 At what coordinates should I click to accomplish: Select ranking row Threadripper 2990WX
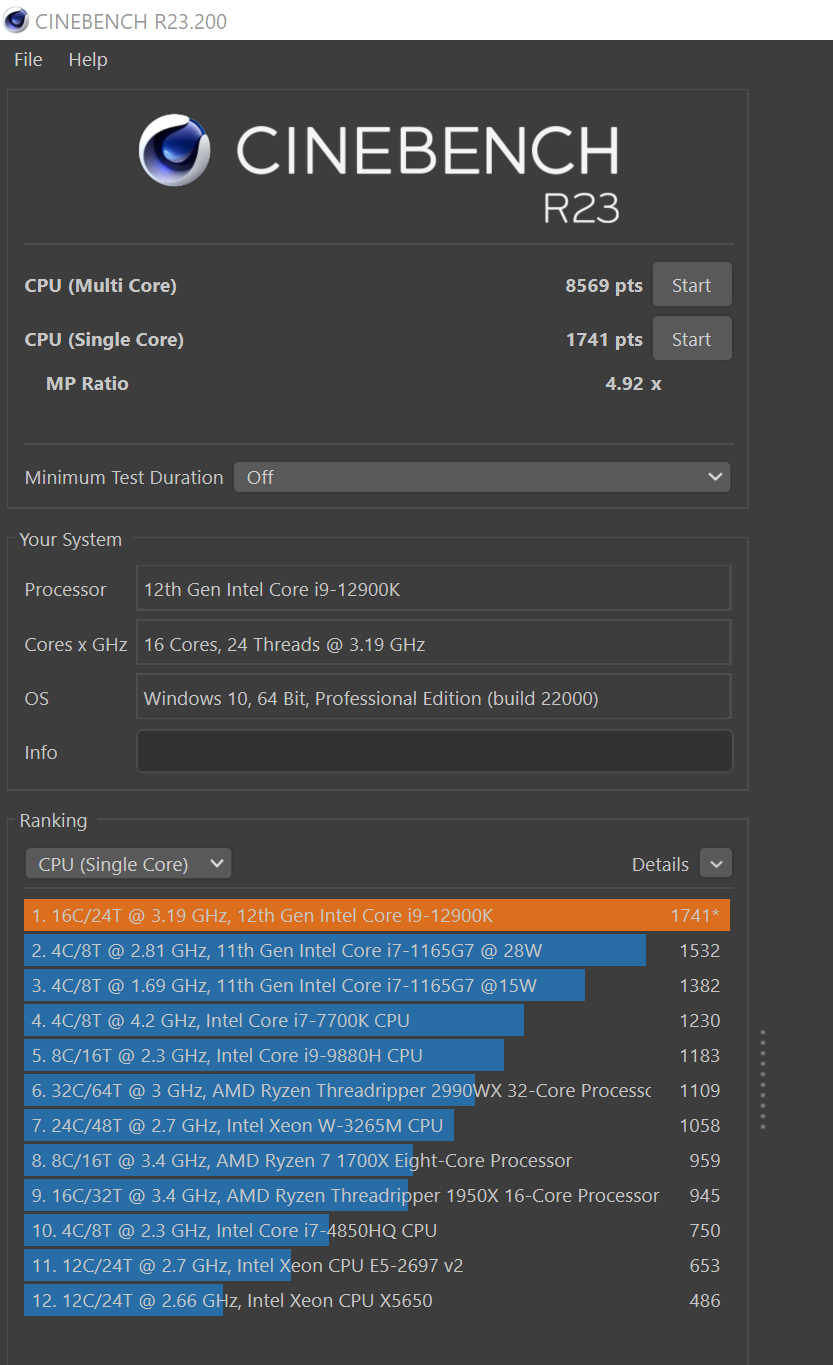pos(377,1090)
